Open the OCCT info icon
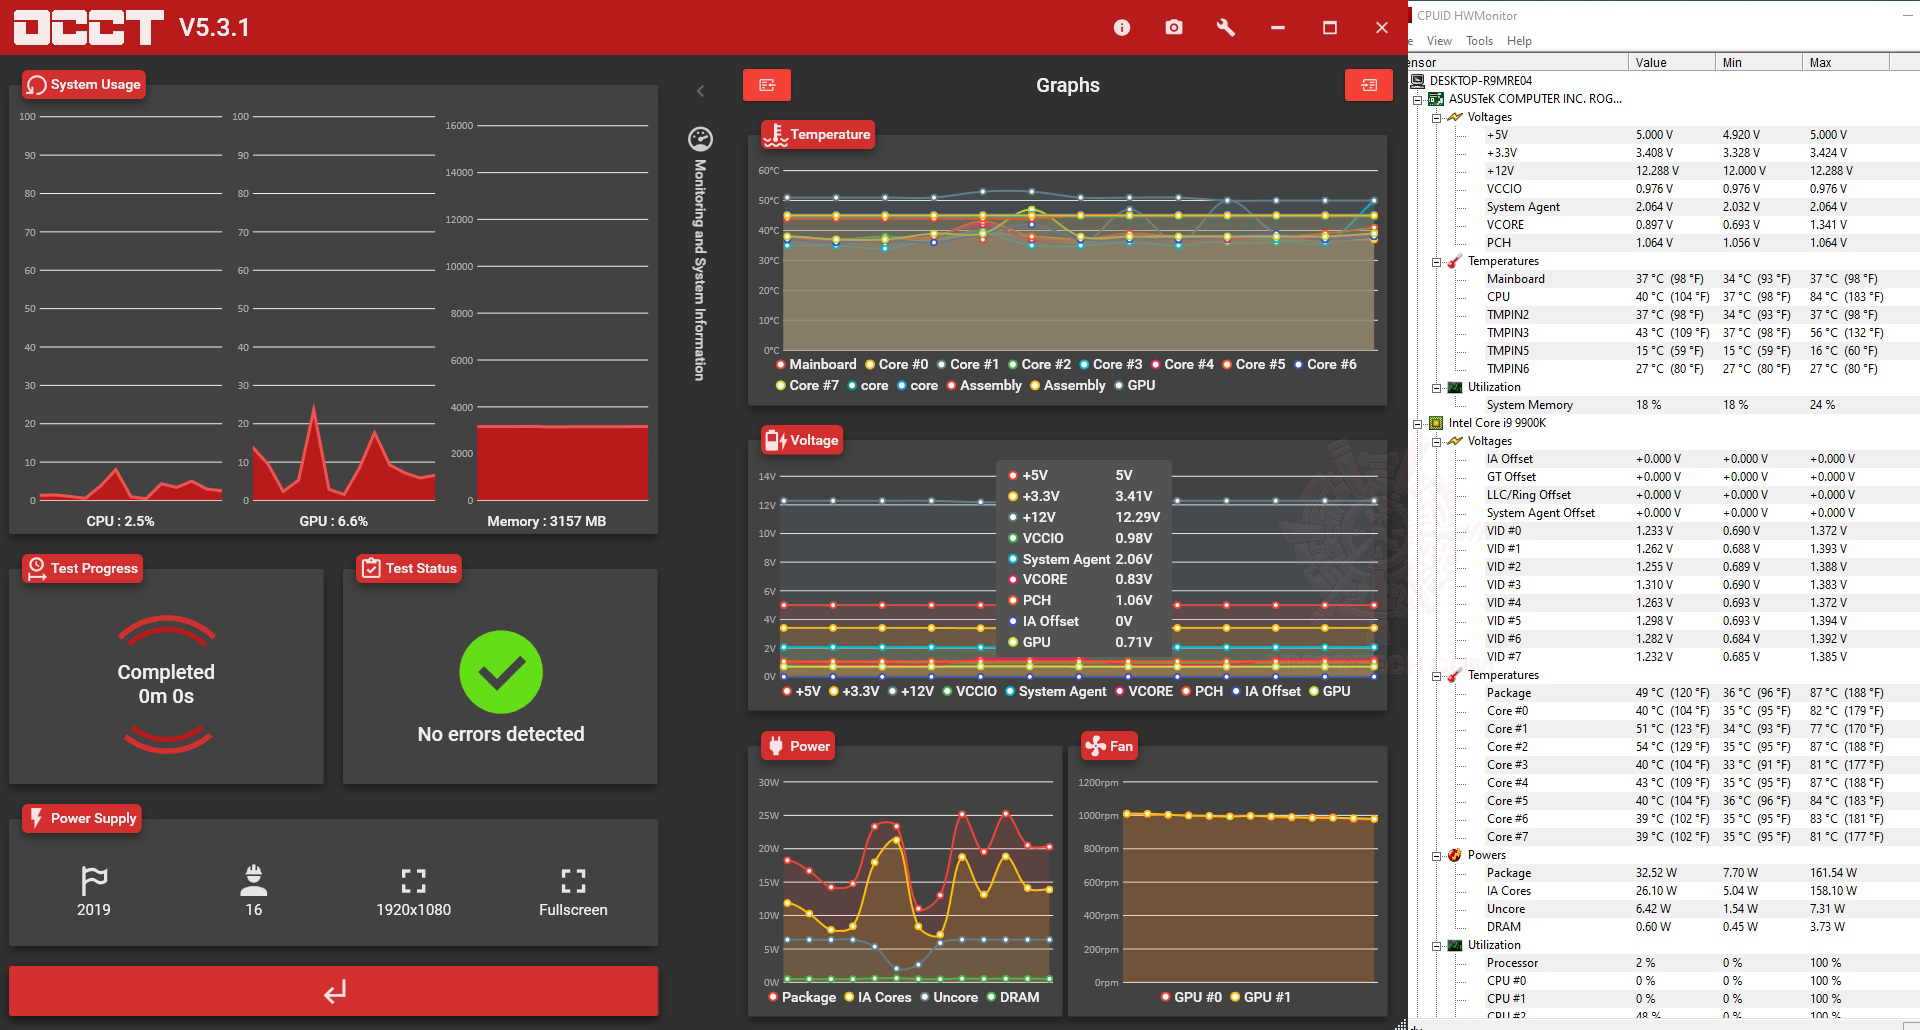 pos(1121,28)
